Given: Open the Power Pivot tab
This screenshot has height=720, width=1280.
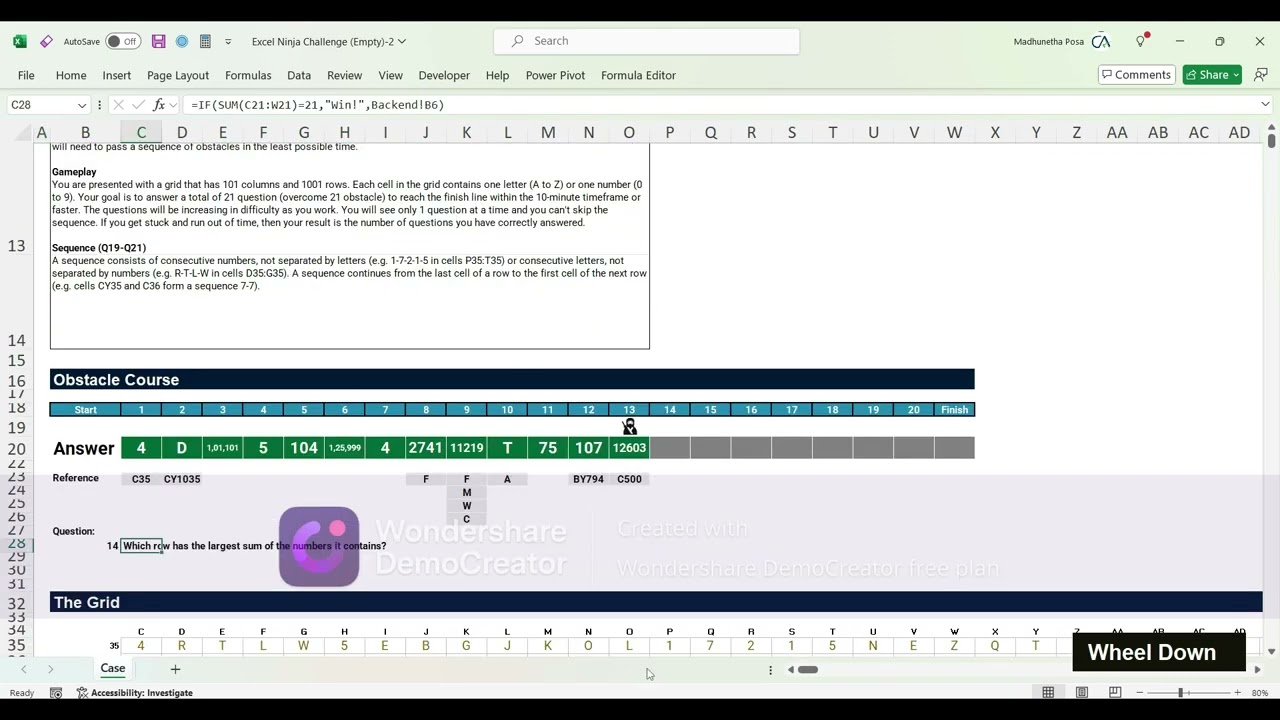Looking at the screenshot, I should tap(555, 75).
